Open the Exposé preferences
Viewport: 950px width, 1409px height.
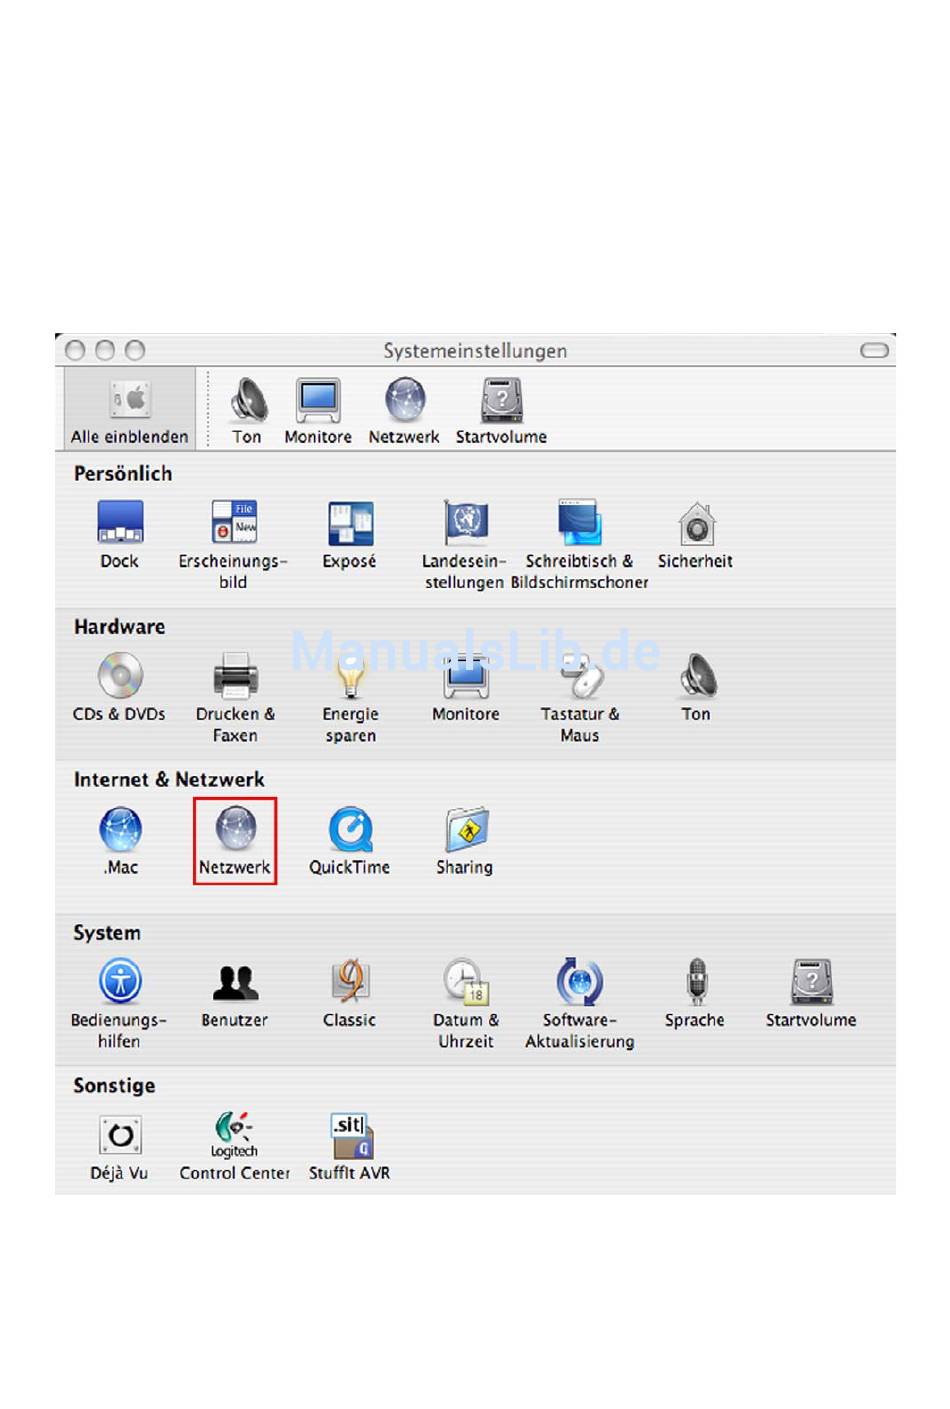[349, 535]
